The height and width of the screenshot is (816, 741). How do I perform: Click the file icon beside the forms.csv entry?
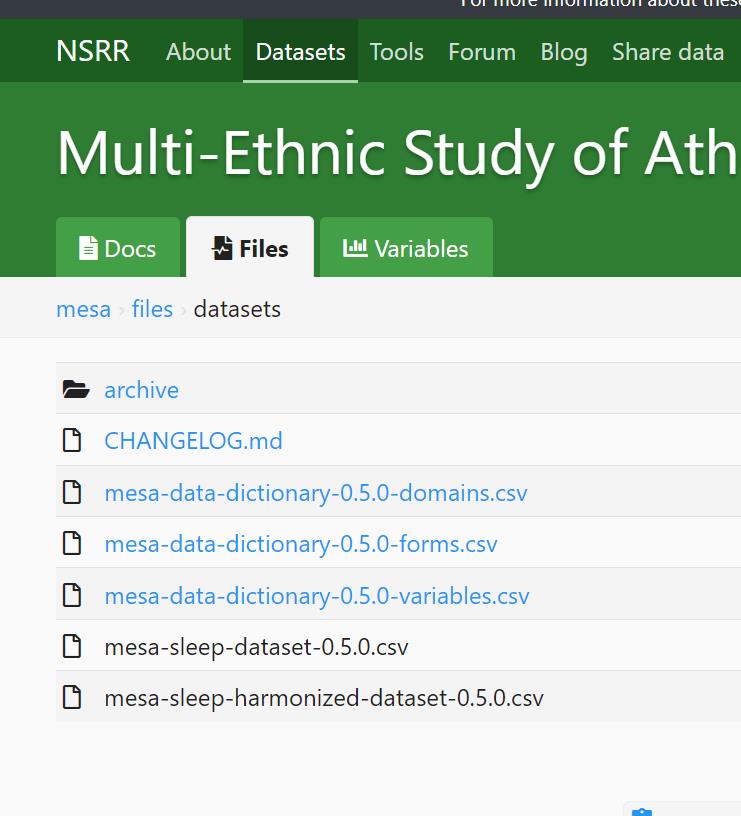[x=72, y=544]
